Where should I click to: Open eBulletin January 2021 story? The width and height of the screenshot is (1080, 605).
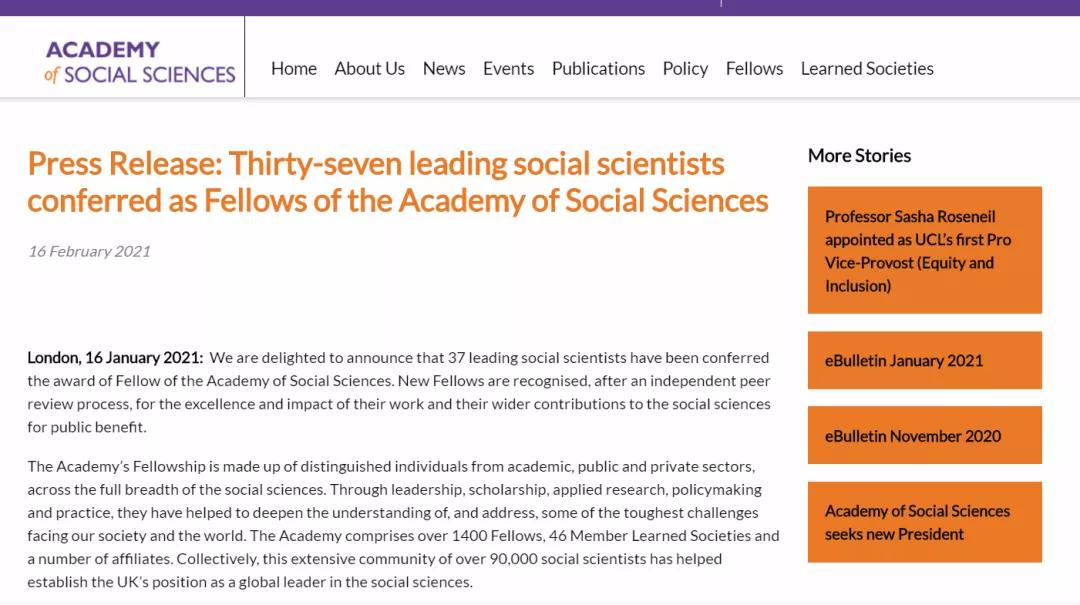click(924, 360)
